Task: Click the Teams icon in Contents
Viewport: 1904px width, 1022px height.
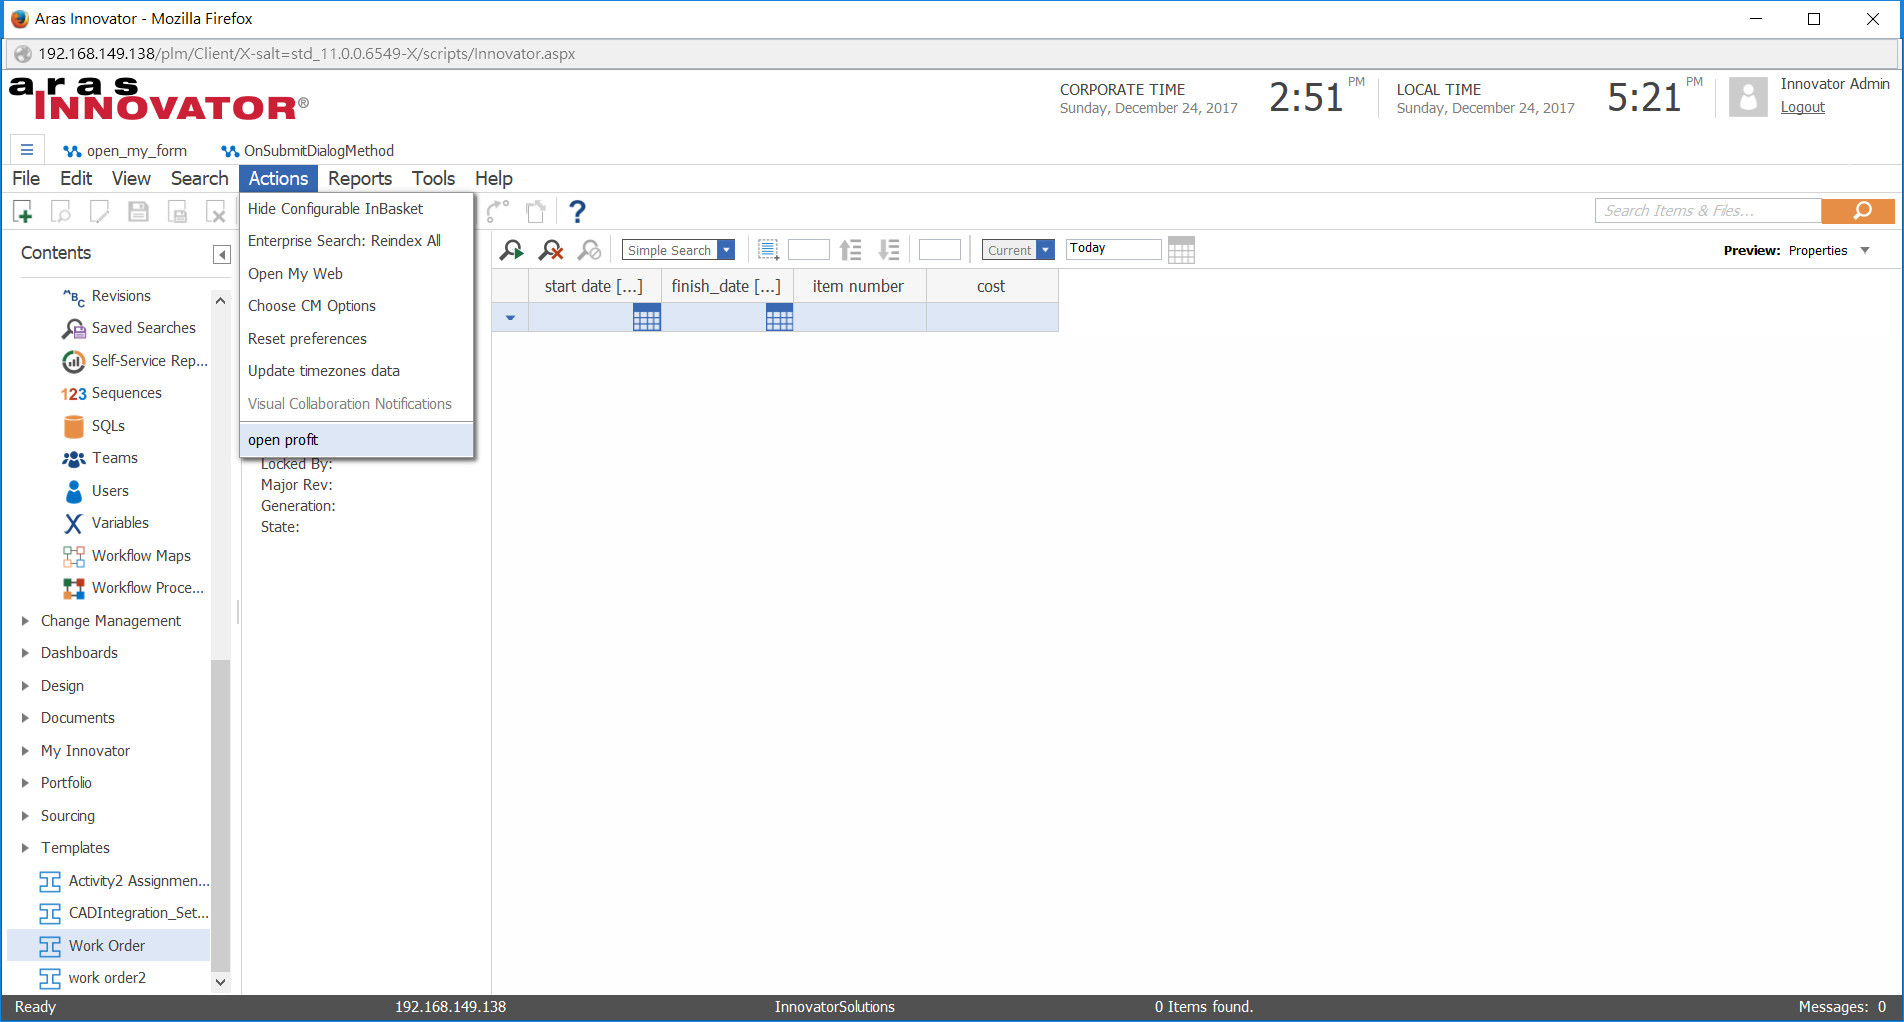Action: pos(74,458)
